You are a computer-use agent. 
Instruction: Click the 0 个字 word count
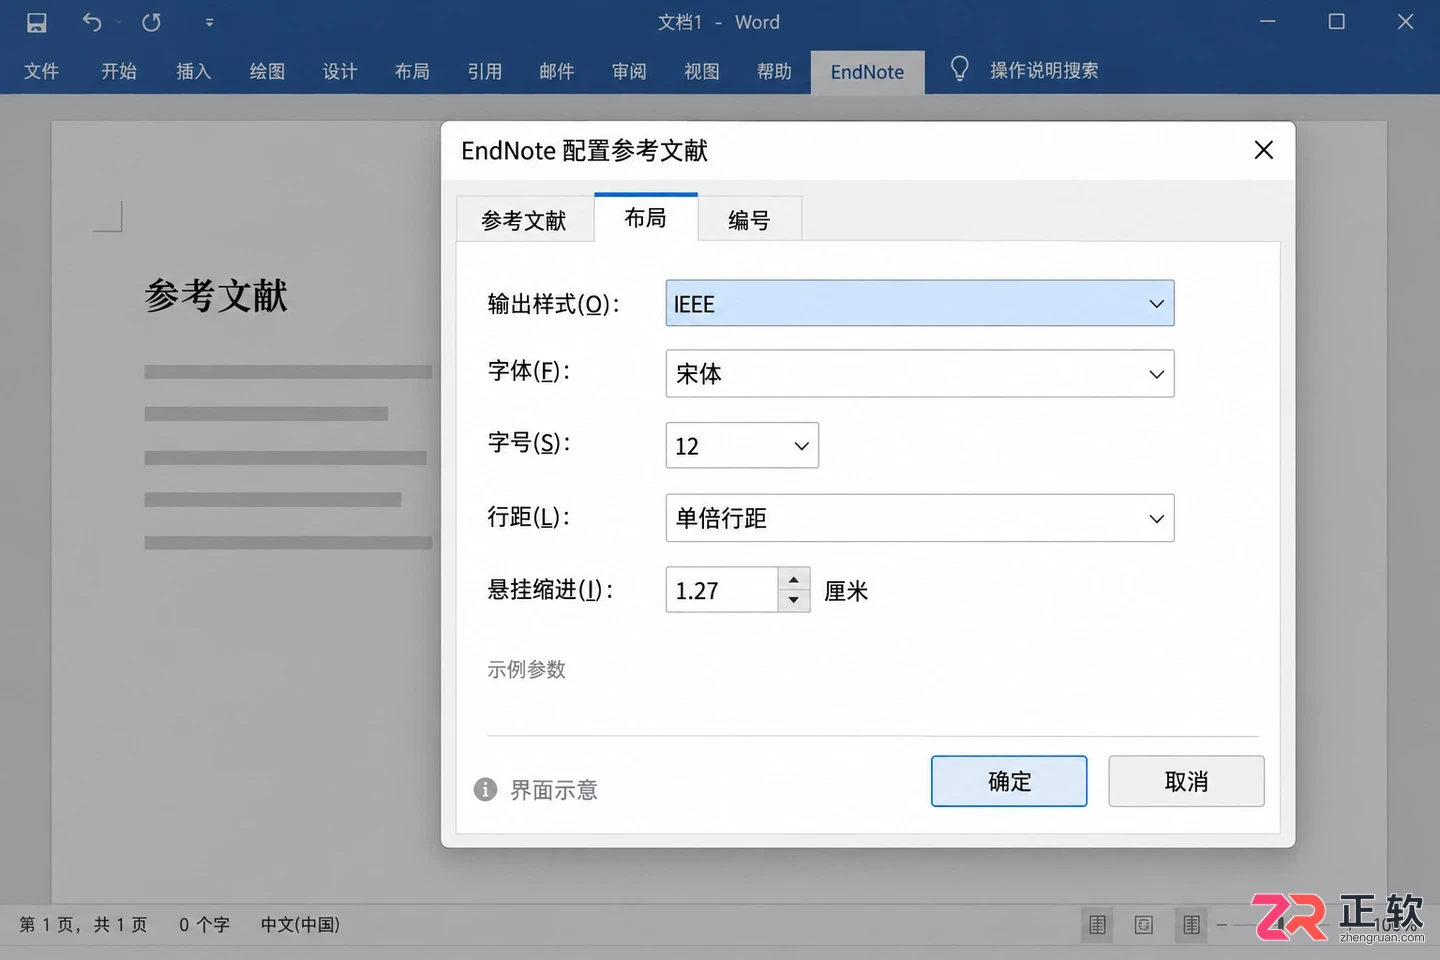[204, 925]
